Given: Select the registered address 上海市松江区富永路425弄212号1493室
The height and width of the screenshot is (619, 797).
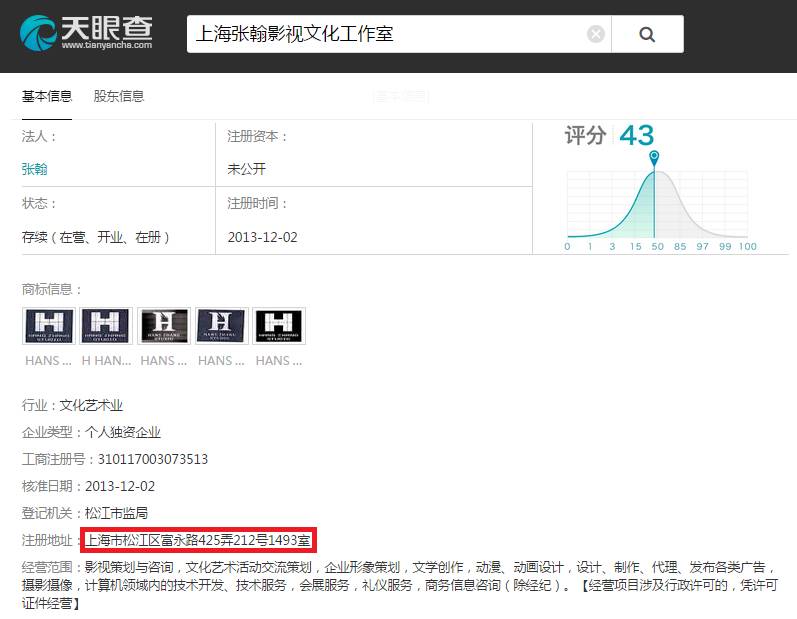Looking at the screenshot, I should 198,540.
